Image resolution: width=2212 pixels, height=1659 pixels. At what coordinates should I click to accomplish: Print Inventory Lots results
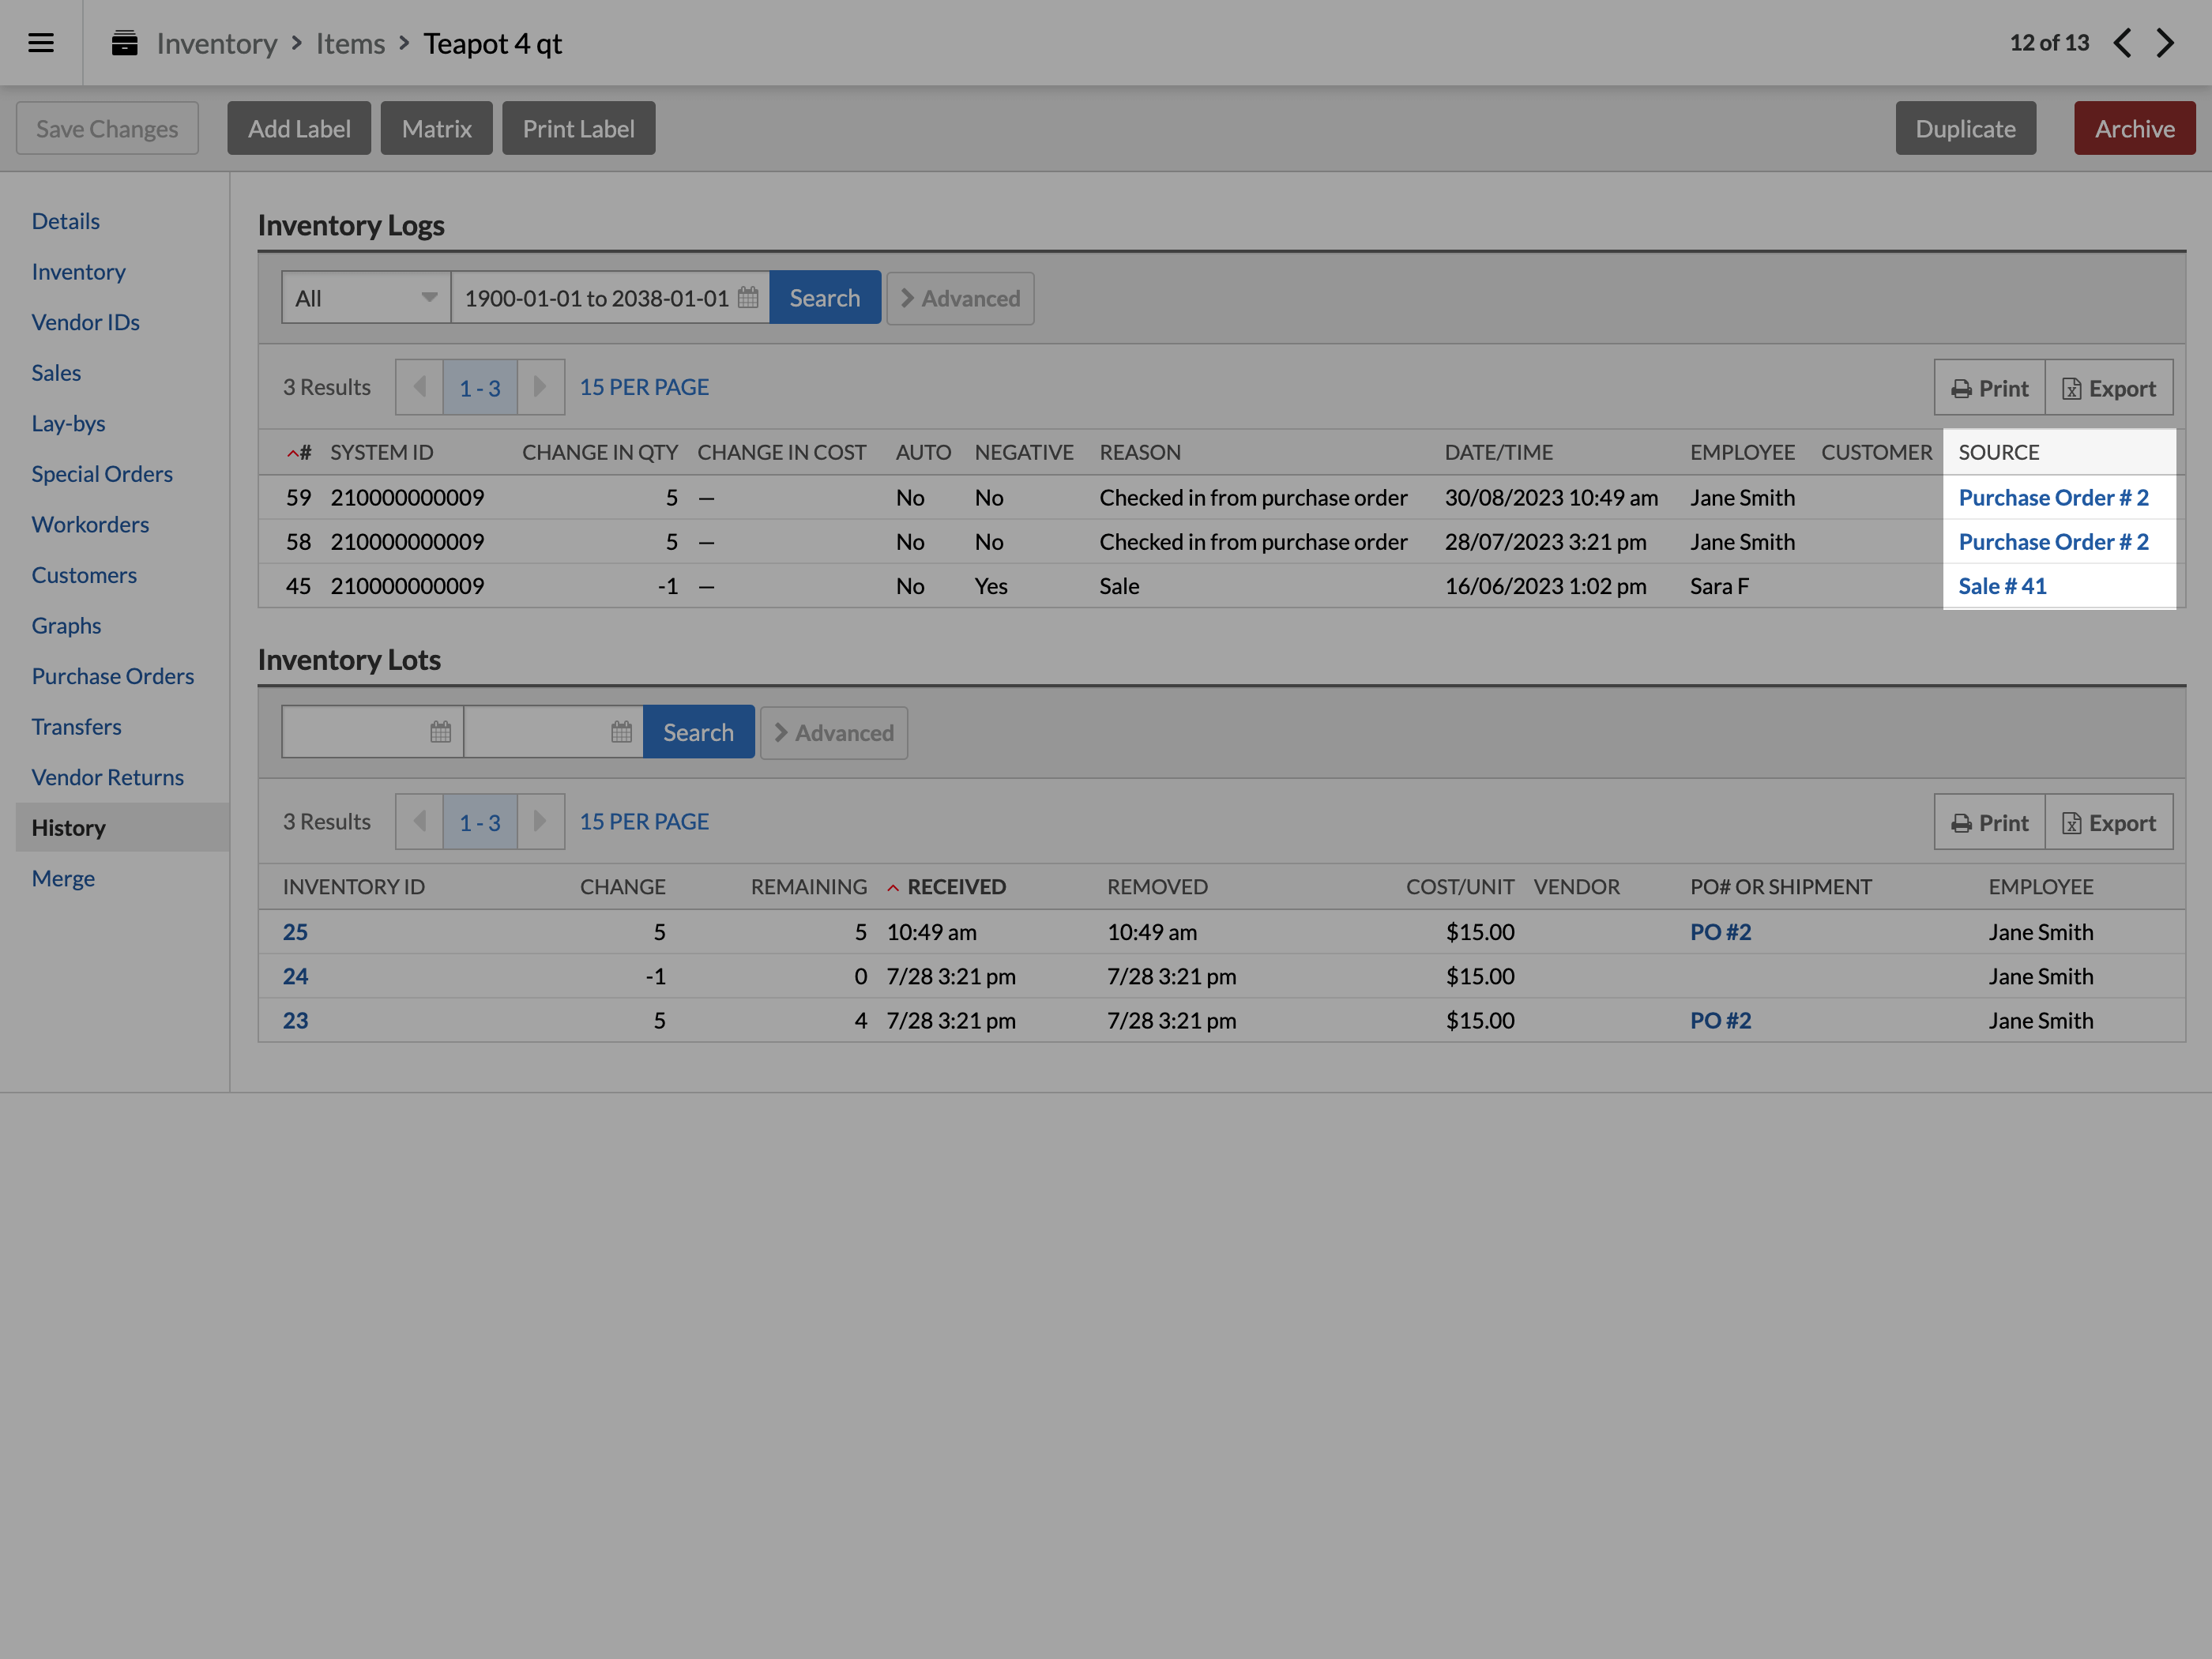[x=1990, y=823]
